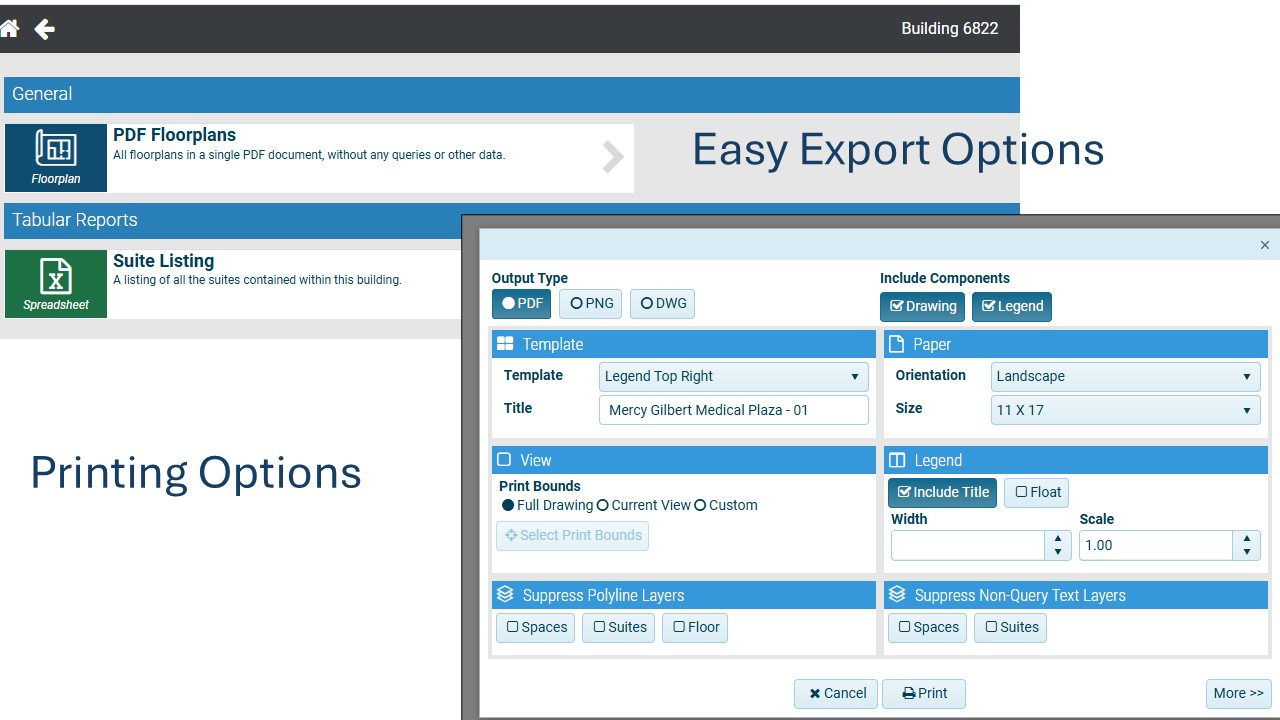Click the back arrow icon
The width and height of the screenshot is (1280, 720).
click(x=44, y=29)
